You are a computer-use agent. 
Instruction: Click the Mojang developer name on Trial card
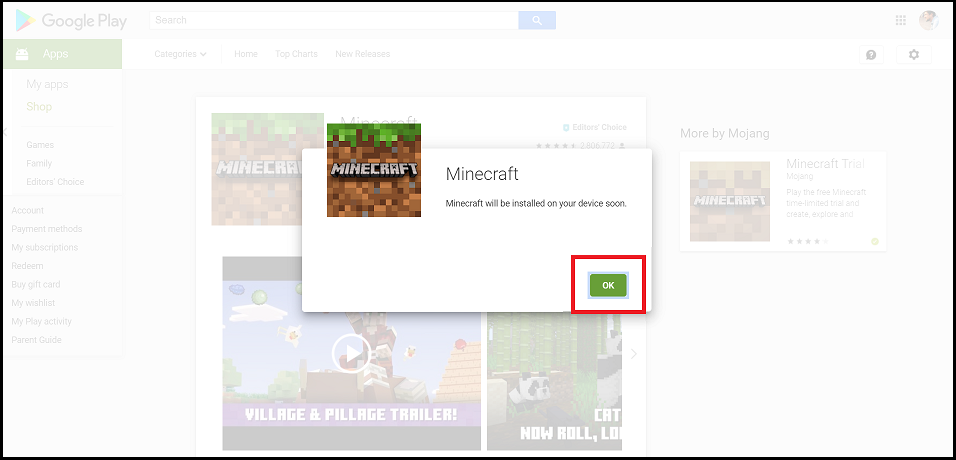point(799,176)
